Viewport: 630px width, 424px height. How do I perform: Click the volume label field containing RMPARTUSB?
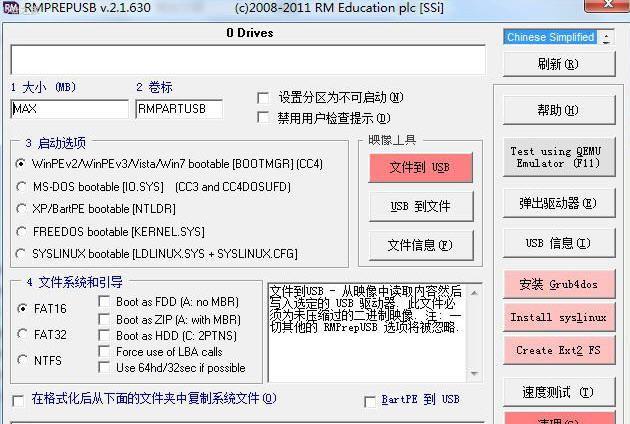(178, 109)
